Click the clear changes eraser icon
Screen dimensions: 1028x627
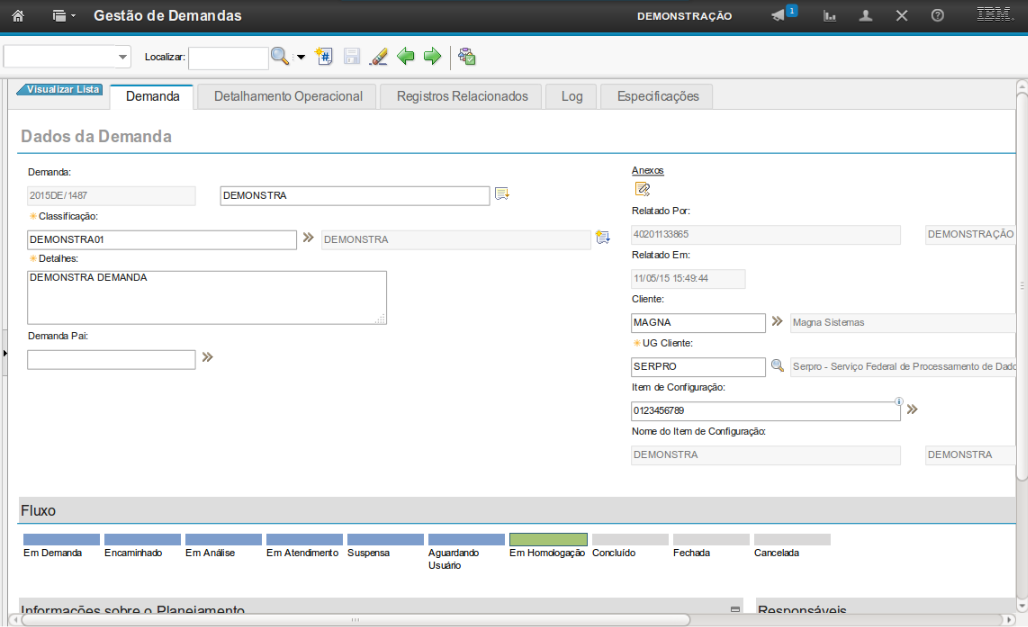click(x=378, y=57)
